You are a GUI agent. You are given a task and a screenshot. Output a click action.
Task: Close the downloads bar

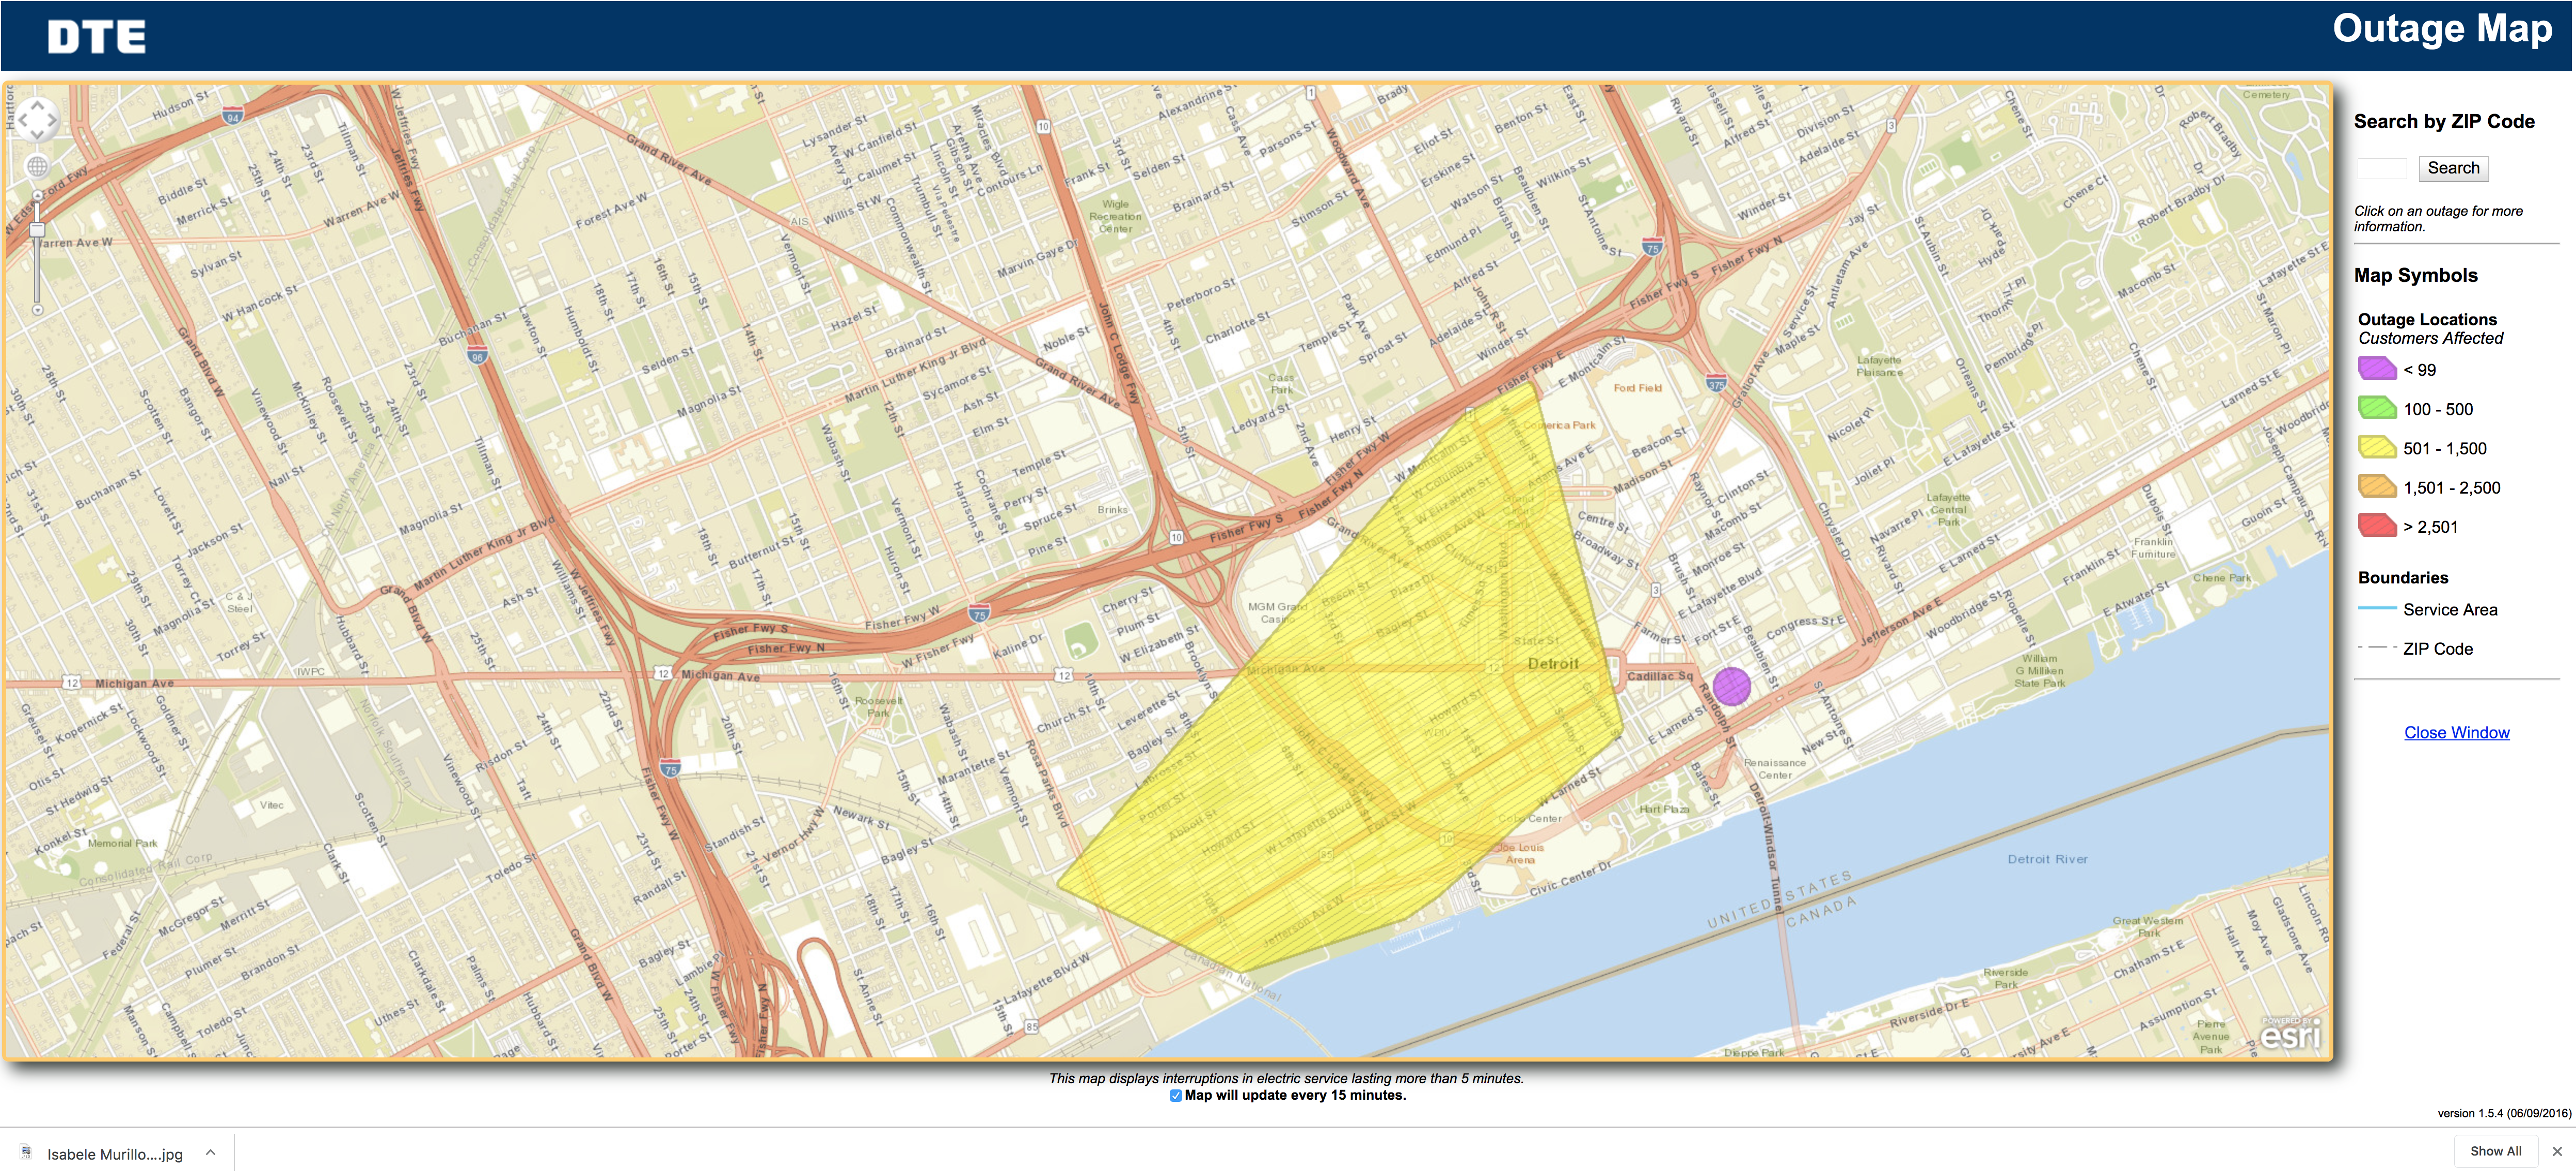[x=2556, y=1151]
